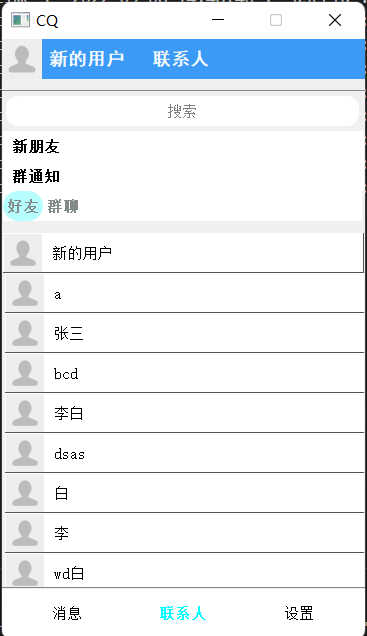Open contact 白 from the friends list
This screenshot has width=367, height=636.
click(x=185, y=492)
